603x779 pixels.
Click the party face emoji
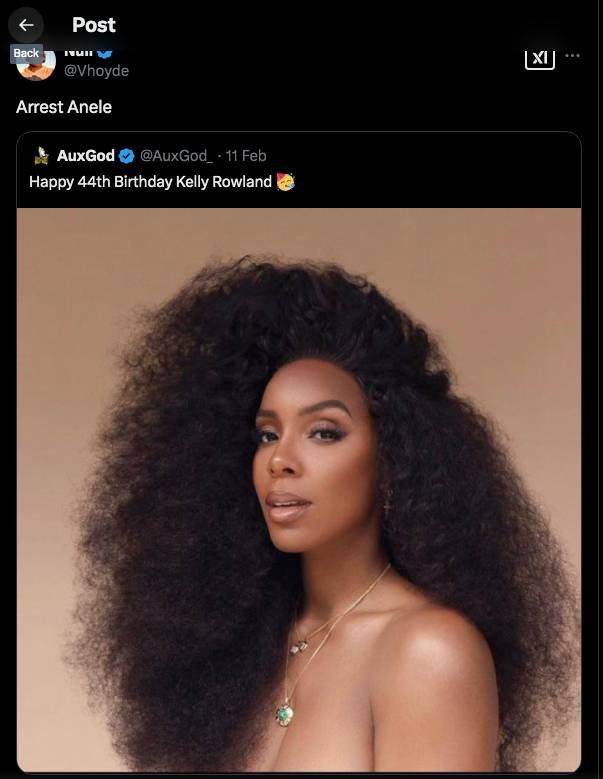[x=285, y=182]
